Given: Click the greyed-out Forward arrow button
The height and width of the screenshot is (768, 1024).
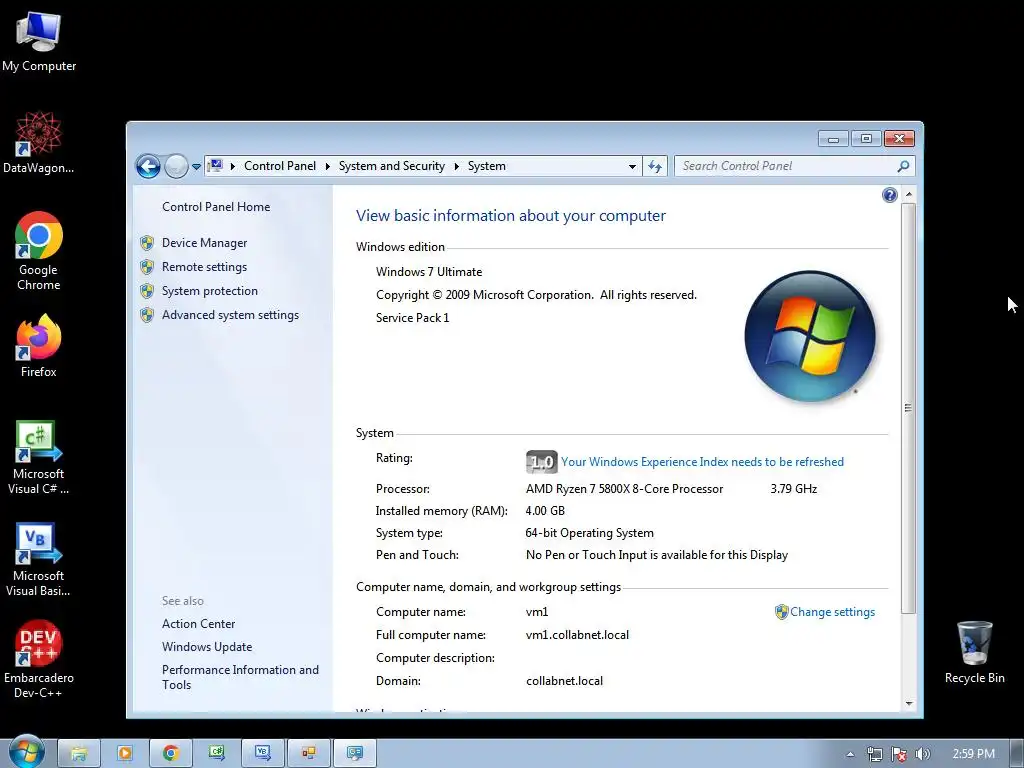Looking at the screenshot, I should [176, 167].
